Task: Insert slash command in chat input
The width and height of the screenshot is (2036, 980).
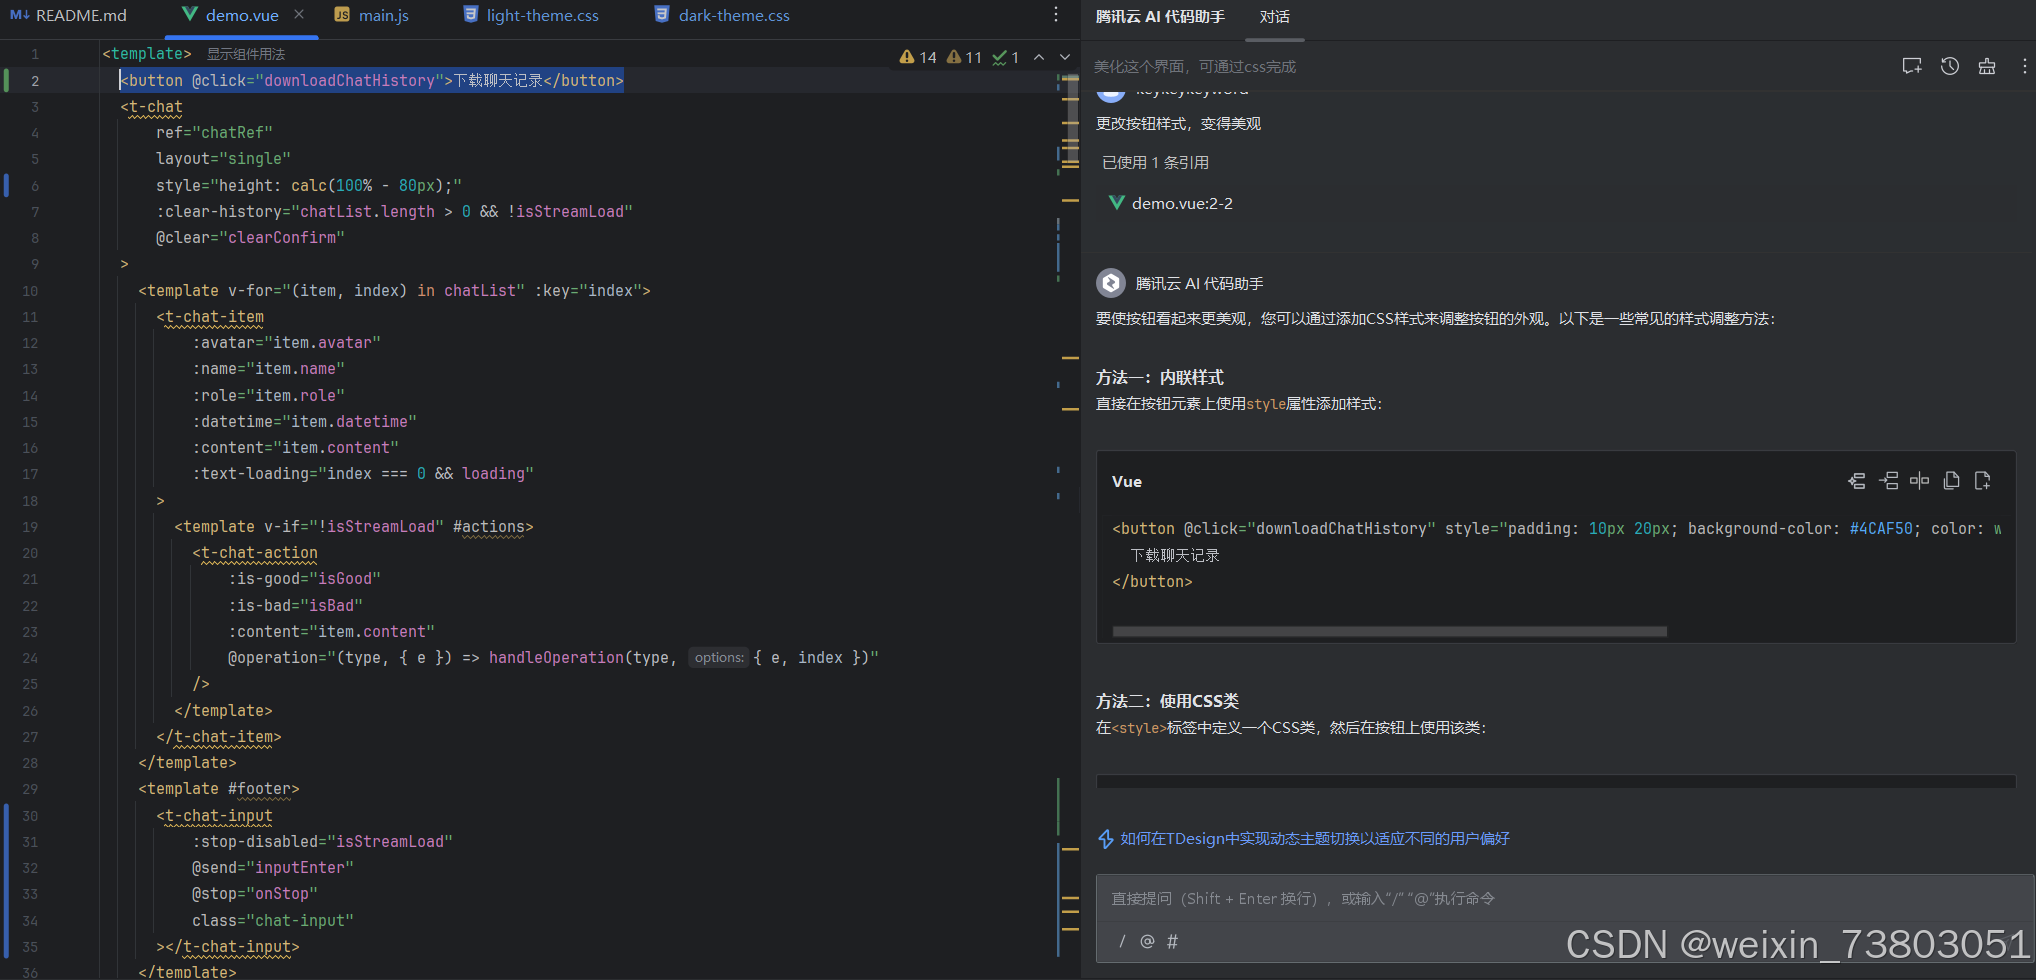Action: coord(1122,941)
